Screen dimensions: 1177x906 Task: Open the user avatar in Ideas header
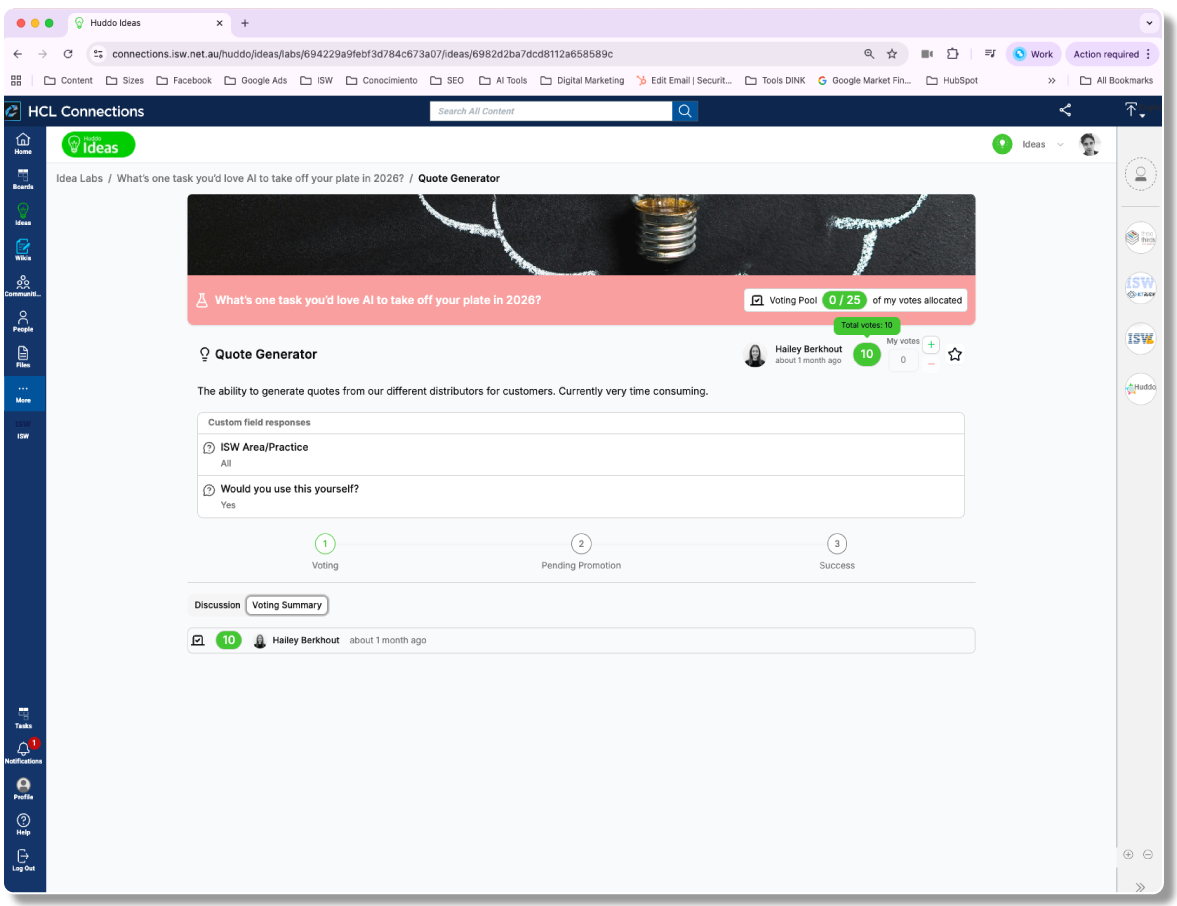coord(1090,144)
